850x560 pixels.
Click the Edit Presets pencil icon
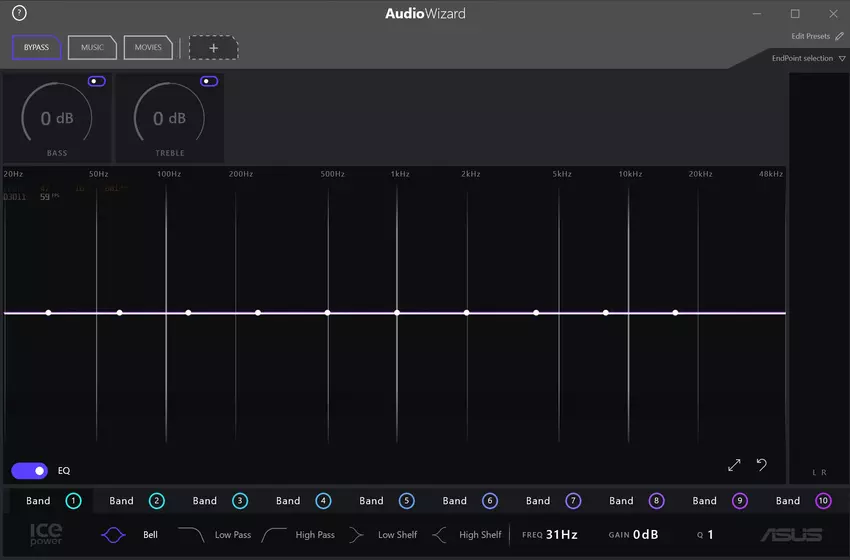coord(839,36)
